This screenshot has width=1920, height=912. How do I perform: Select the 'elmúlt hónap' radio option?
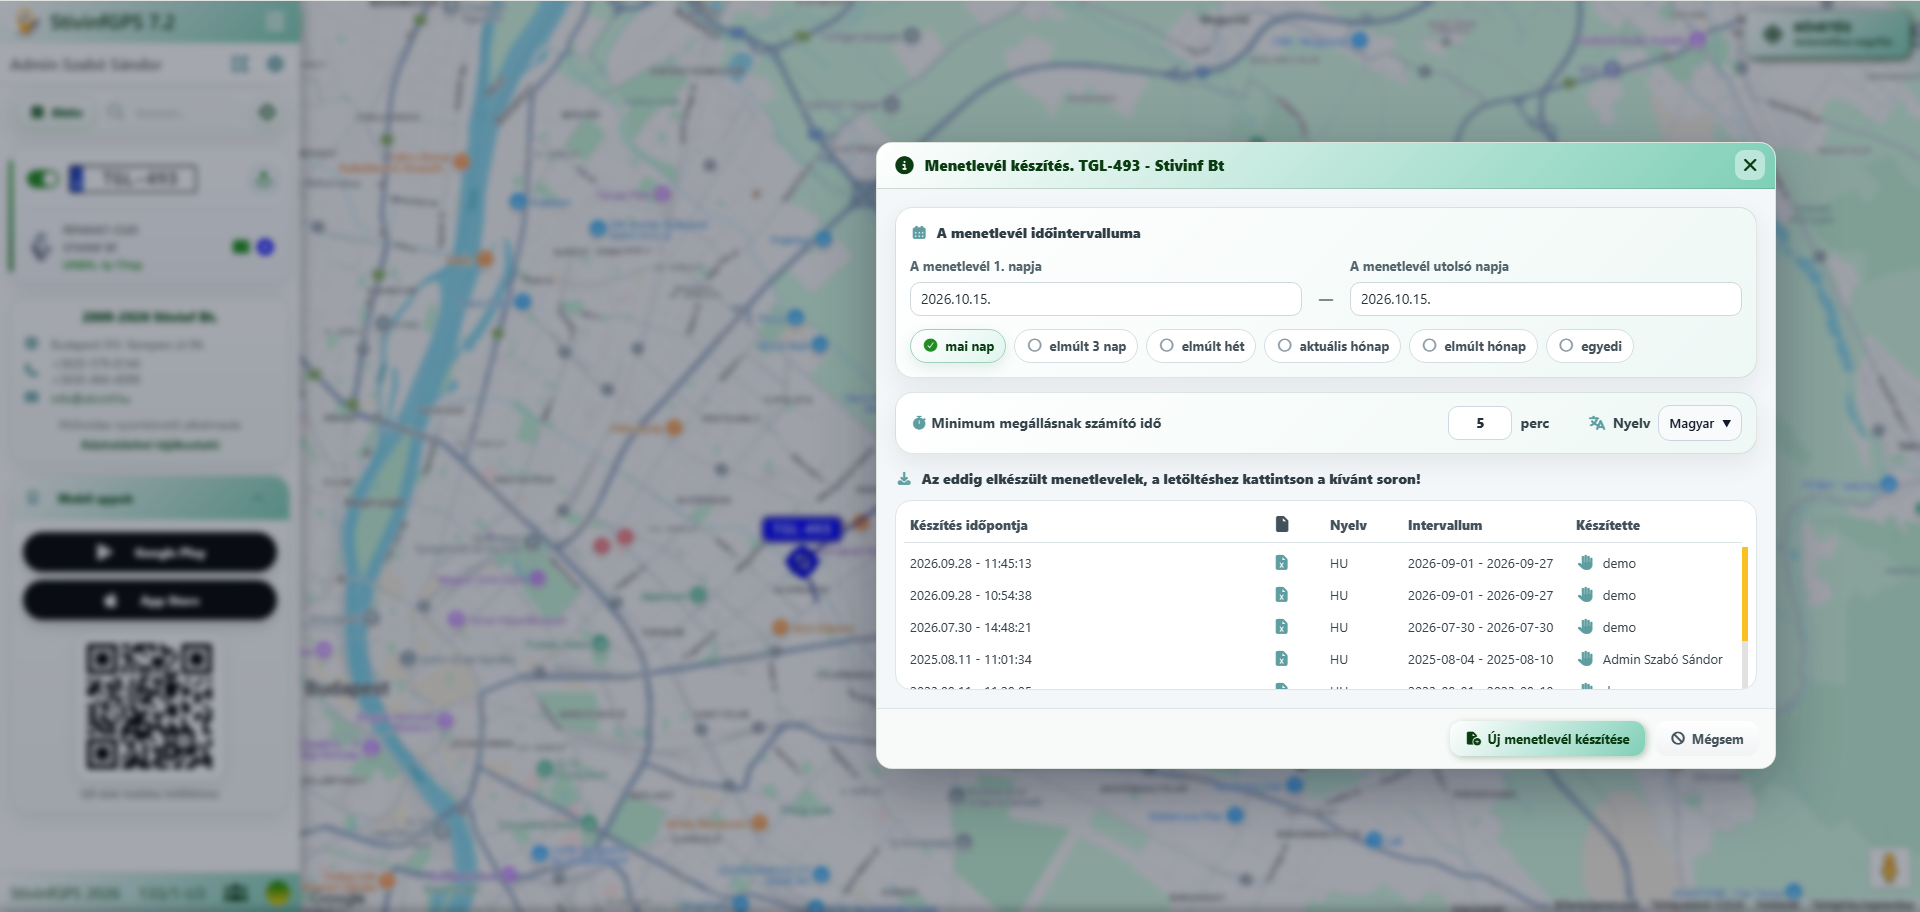tap(1473, 346)
